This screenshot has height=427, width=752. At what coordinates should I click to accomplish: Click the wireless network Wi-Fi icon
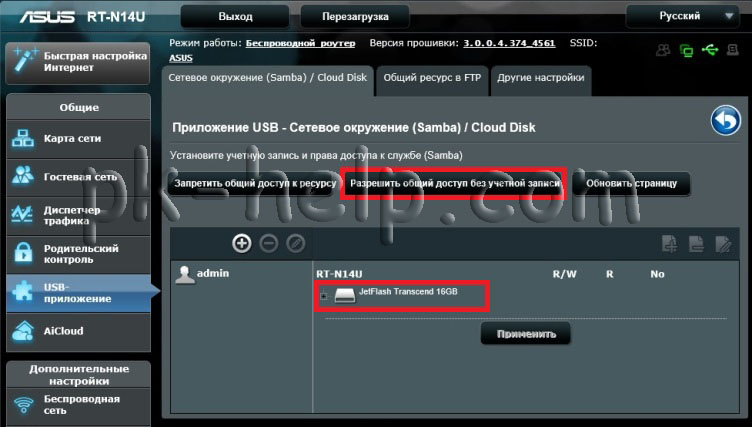tap(23, 405)
